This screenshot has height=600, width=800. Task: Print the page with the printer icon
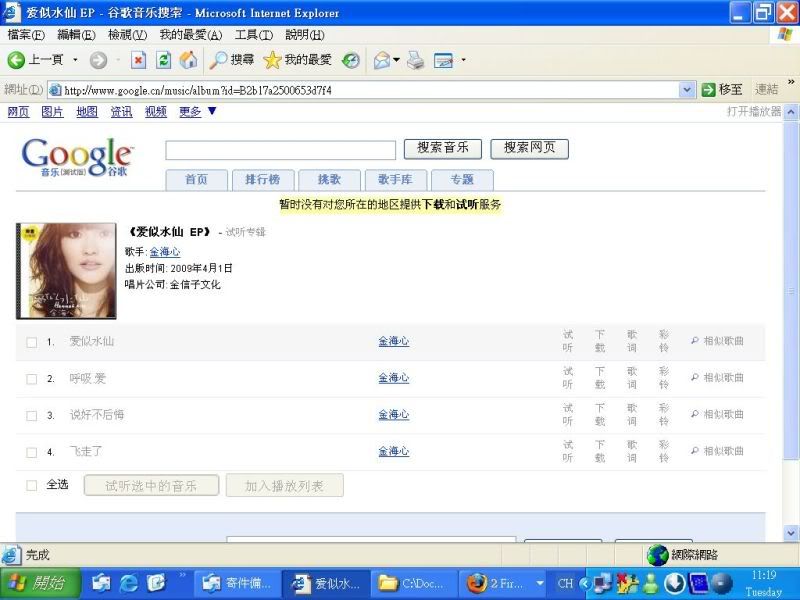pos(415,60)
